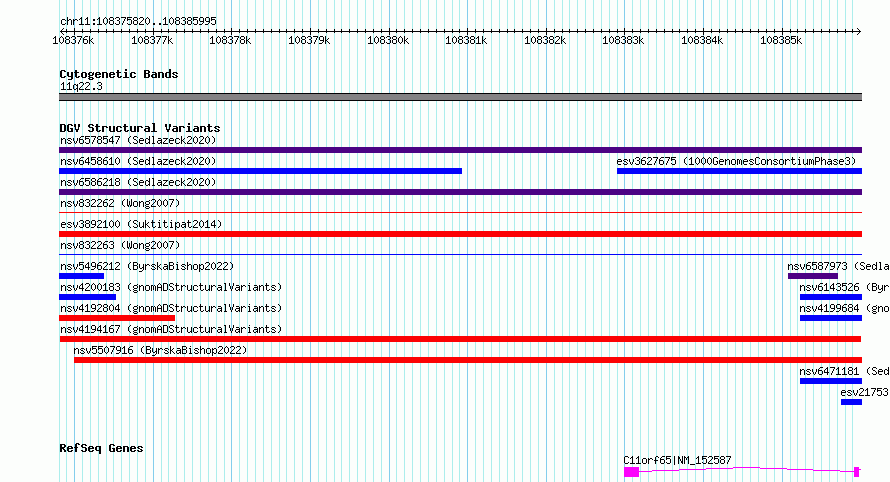Screen dimensions: 890x482
Task: Open nsv5507916 (ByrskaBishop2022) label
Action: [x=160, y=350]
